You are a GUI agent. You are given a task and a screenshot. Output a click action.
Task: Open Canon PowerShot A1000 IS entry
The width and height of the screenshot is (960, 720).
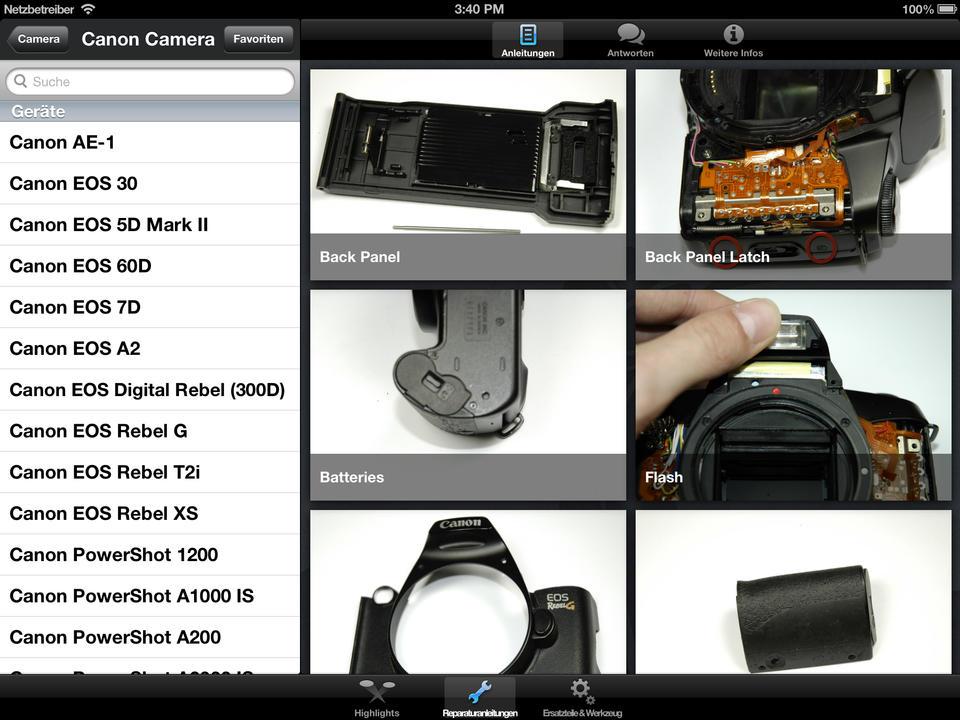(150, 596)
